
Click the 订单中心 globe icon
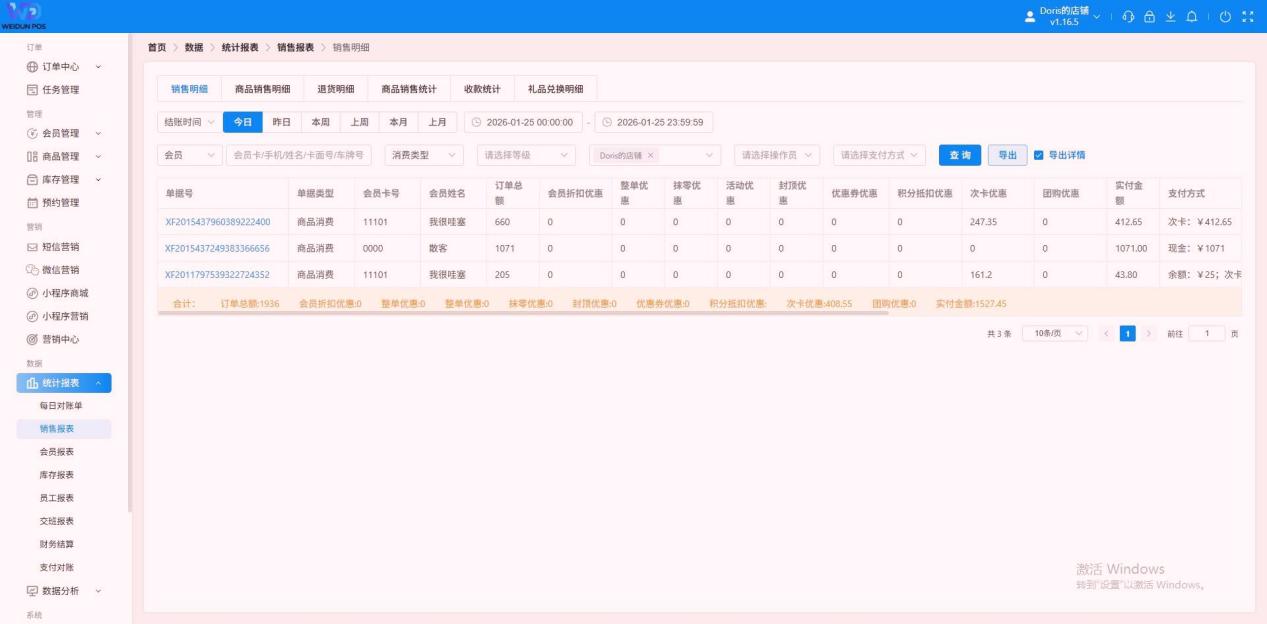(x=32, y=67)
